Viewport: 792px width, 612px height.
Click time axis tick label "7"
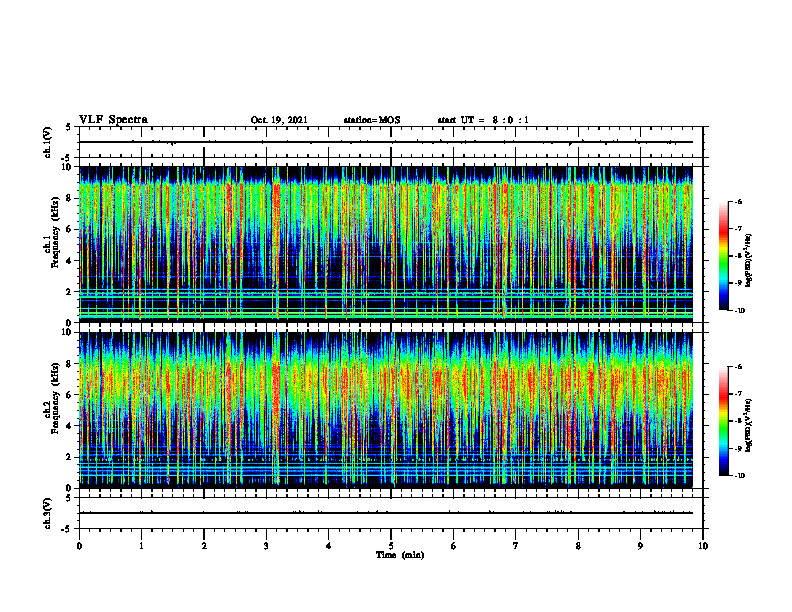click(x=516, y=546)
